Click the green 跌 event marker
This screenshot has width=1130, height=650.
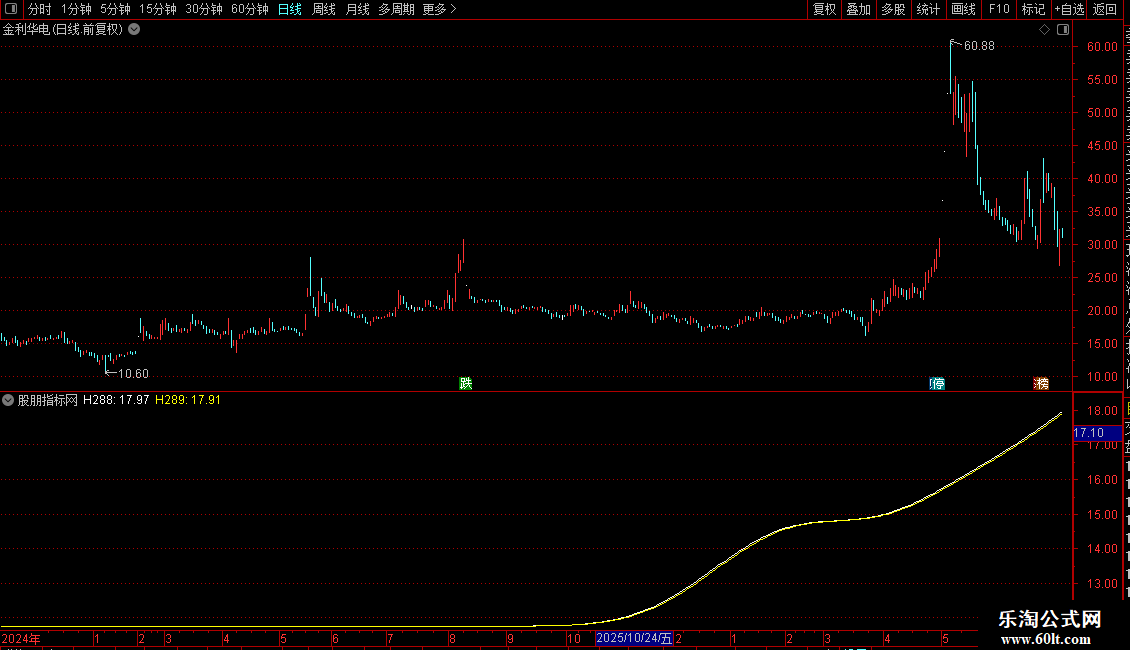[x=466, y=383]
